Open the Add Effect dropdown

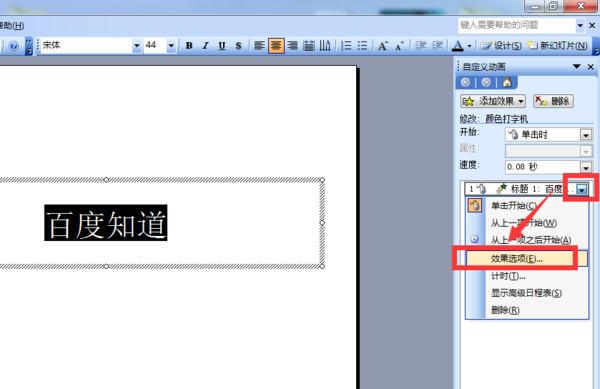tap(493, 101)
